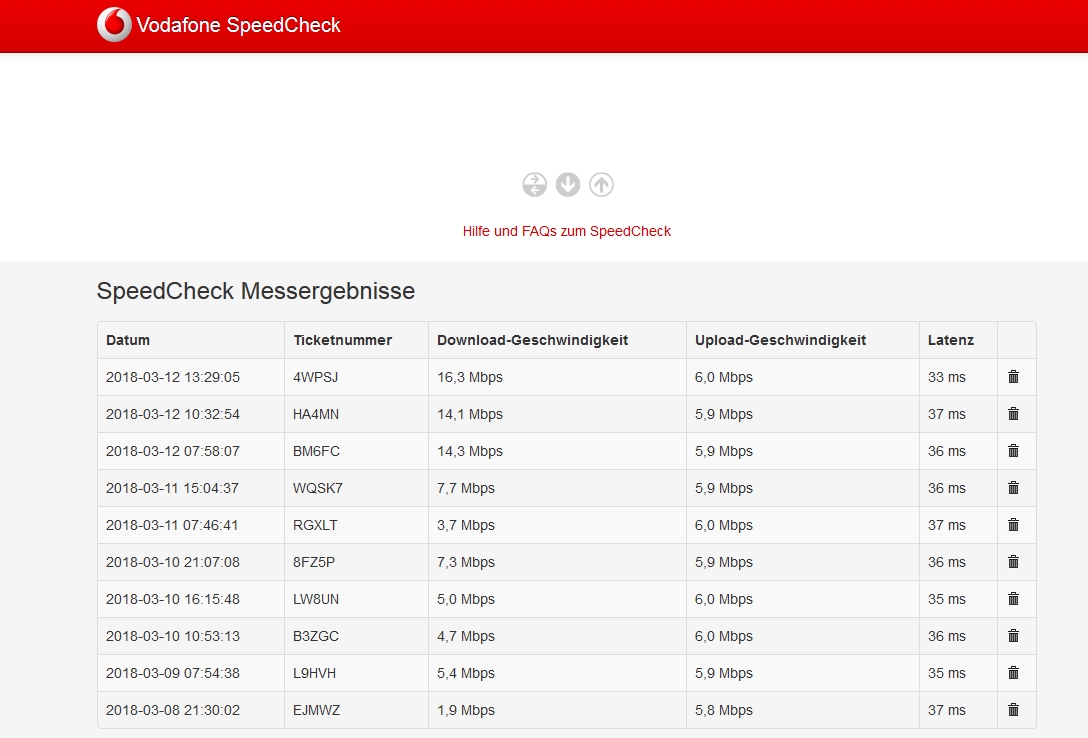Screen dimensions: 1088x738
Task: Click the SpeedCheck Messergebnisse heading
Action: [x=255, y=291]
